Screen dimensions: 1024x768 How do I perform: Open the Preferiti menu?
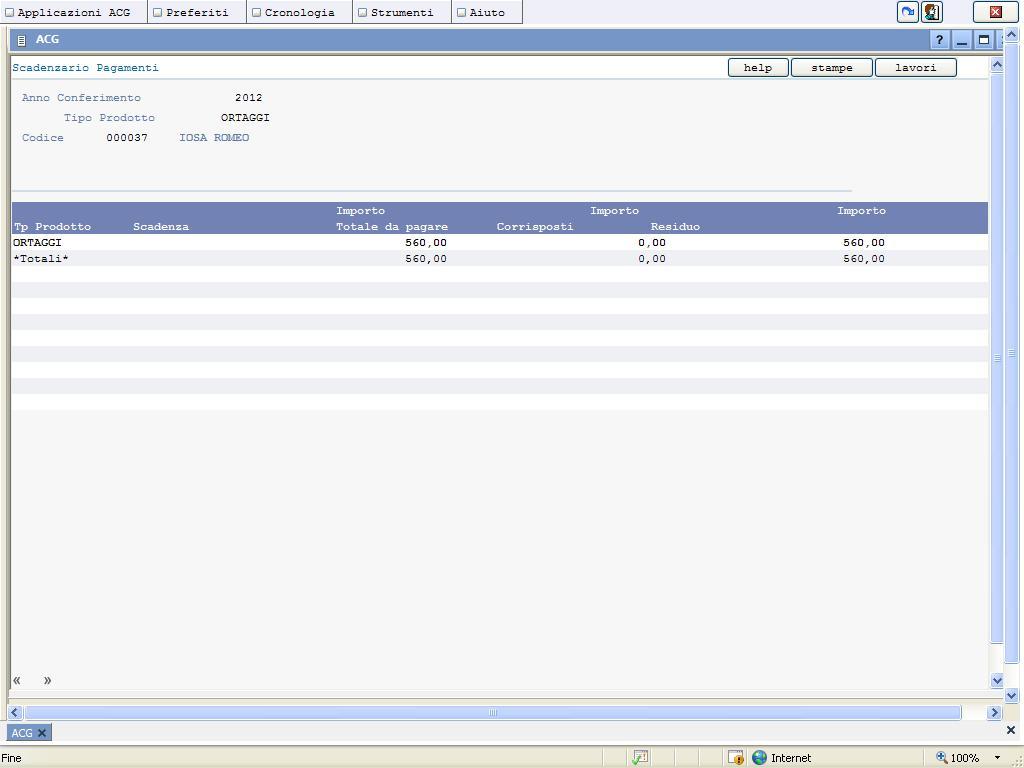197,12
